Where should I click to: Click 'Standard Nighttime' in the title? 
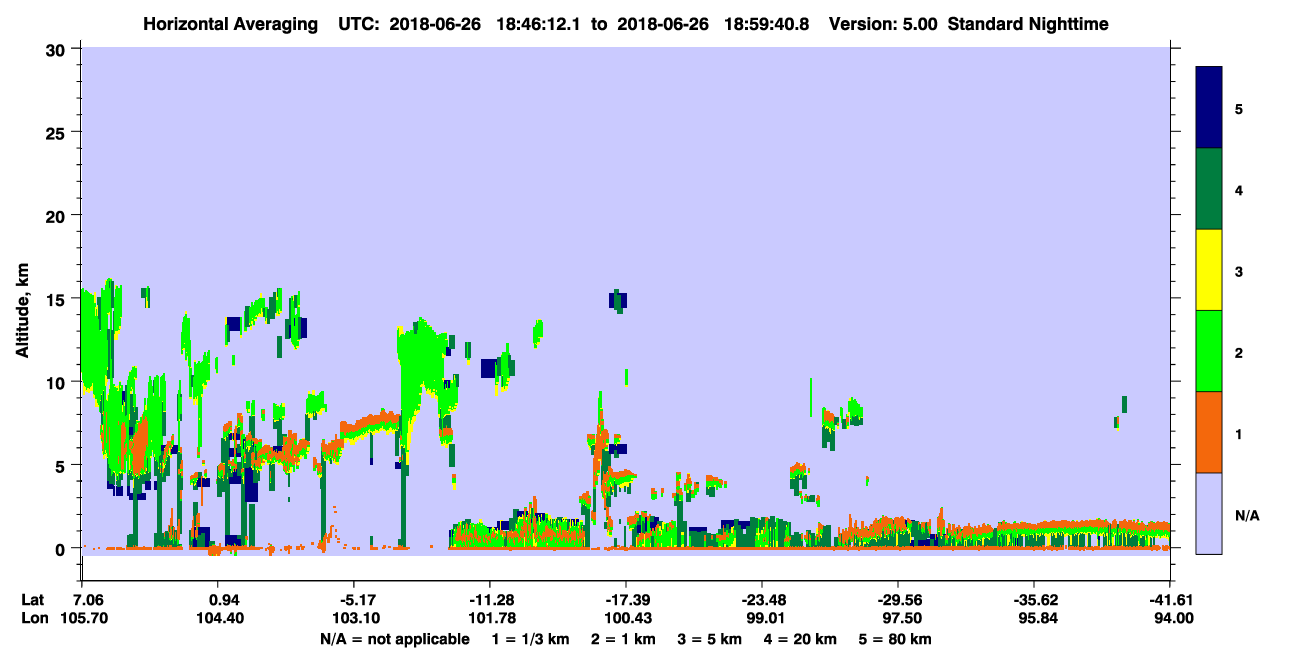coord(1028,24)
